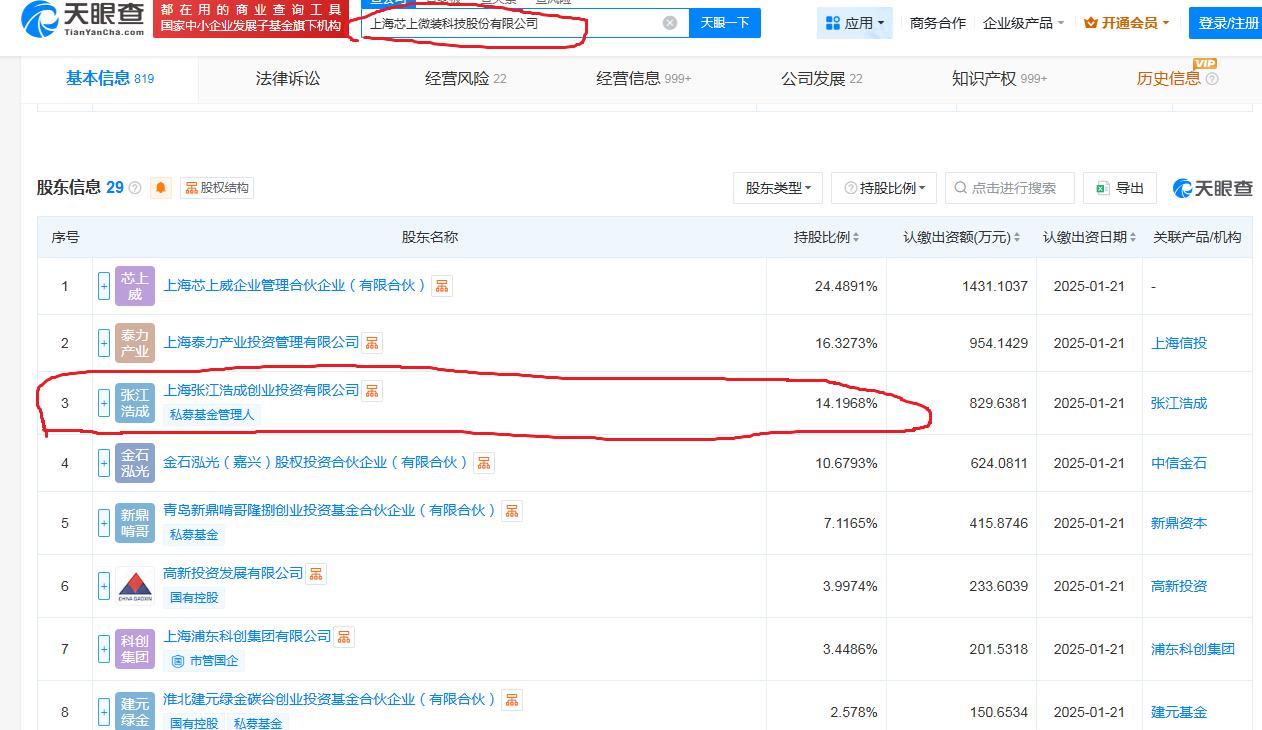Open the 应用 apps dropdown
Screen dimensions: 1262x730
tap(854, 23)
